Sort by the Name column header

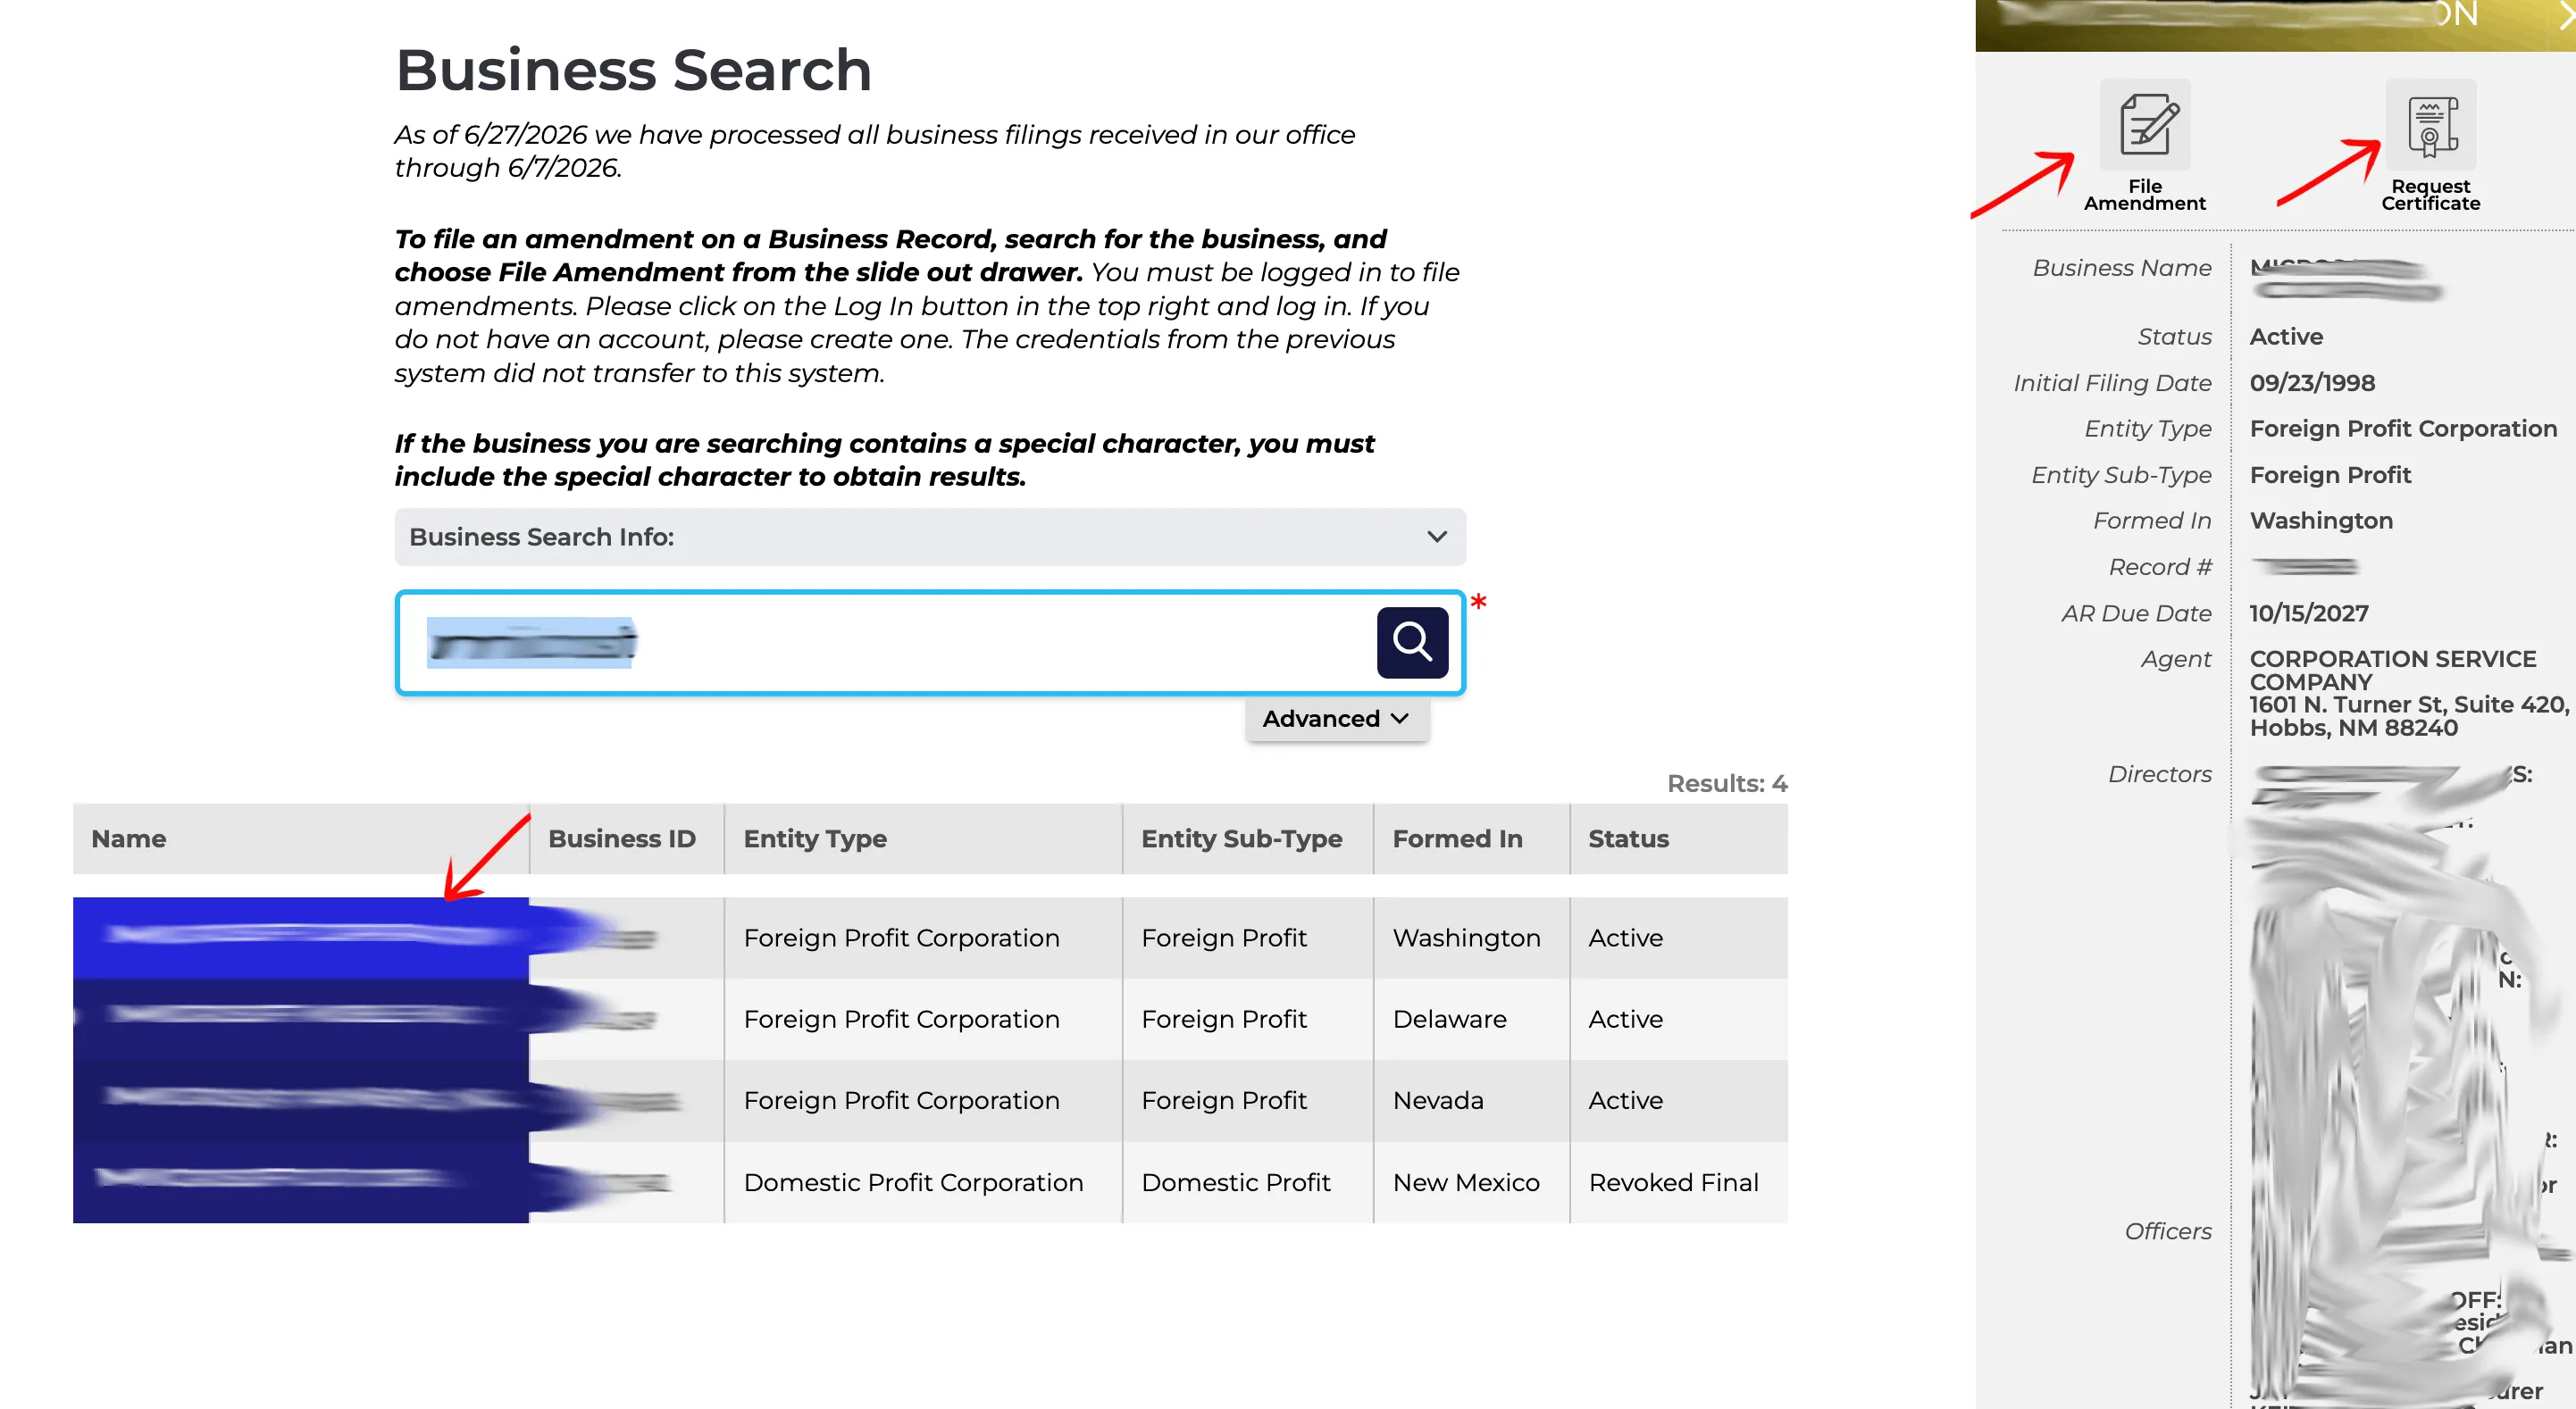[300, 839]
